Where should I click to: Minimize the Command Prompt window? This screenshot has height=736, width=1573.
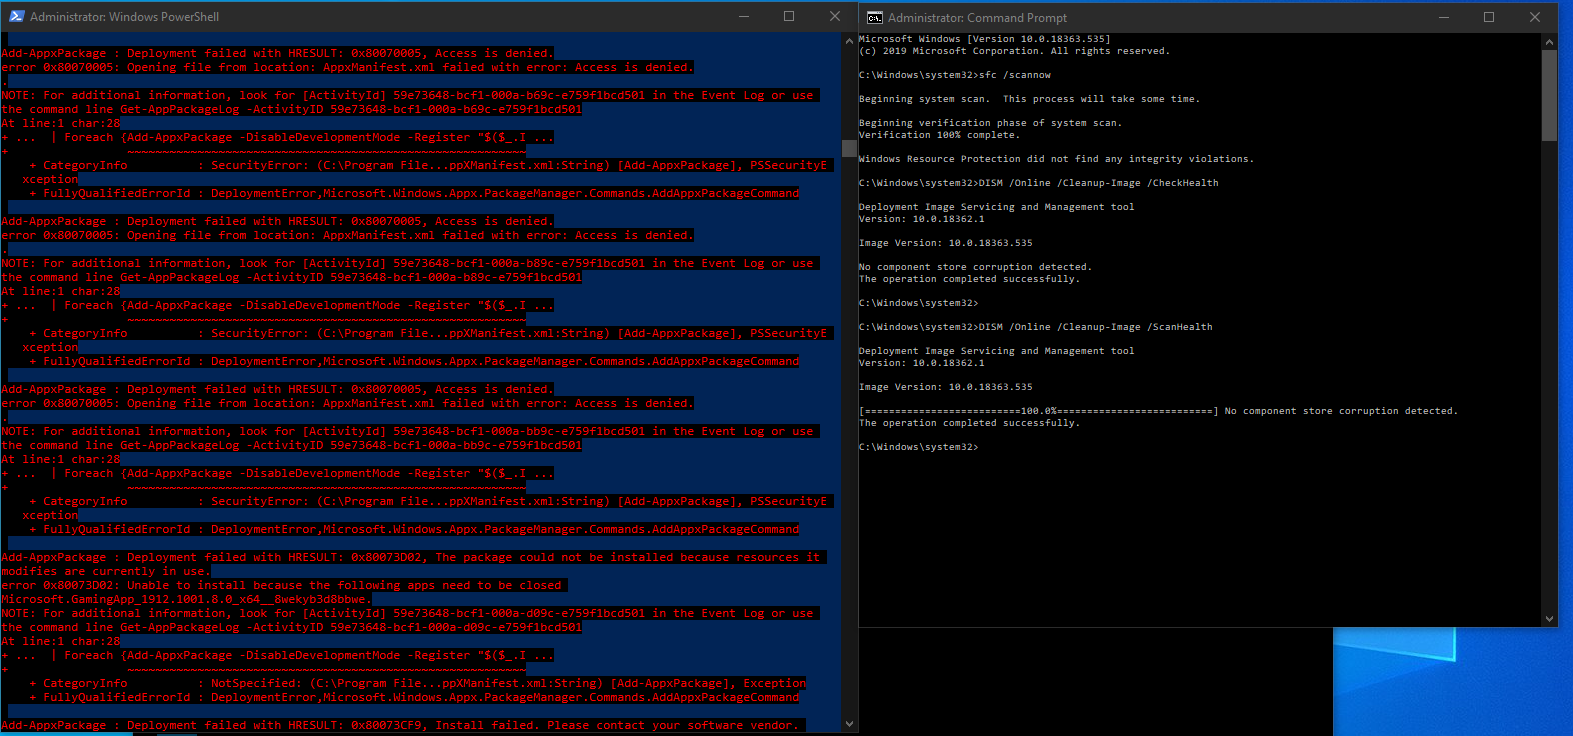pos(1444,17)
